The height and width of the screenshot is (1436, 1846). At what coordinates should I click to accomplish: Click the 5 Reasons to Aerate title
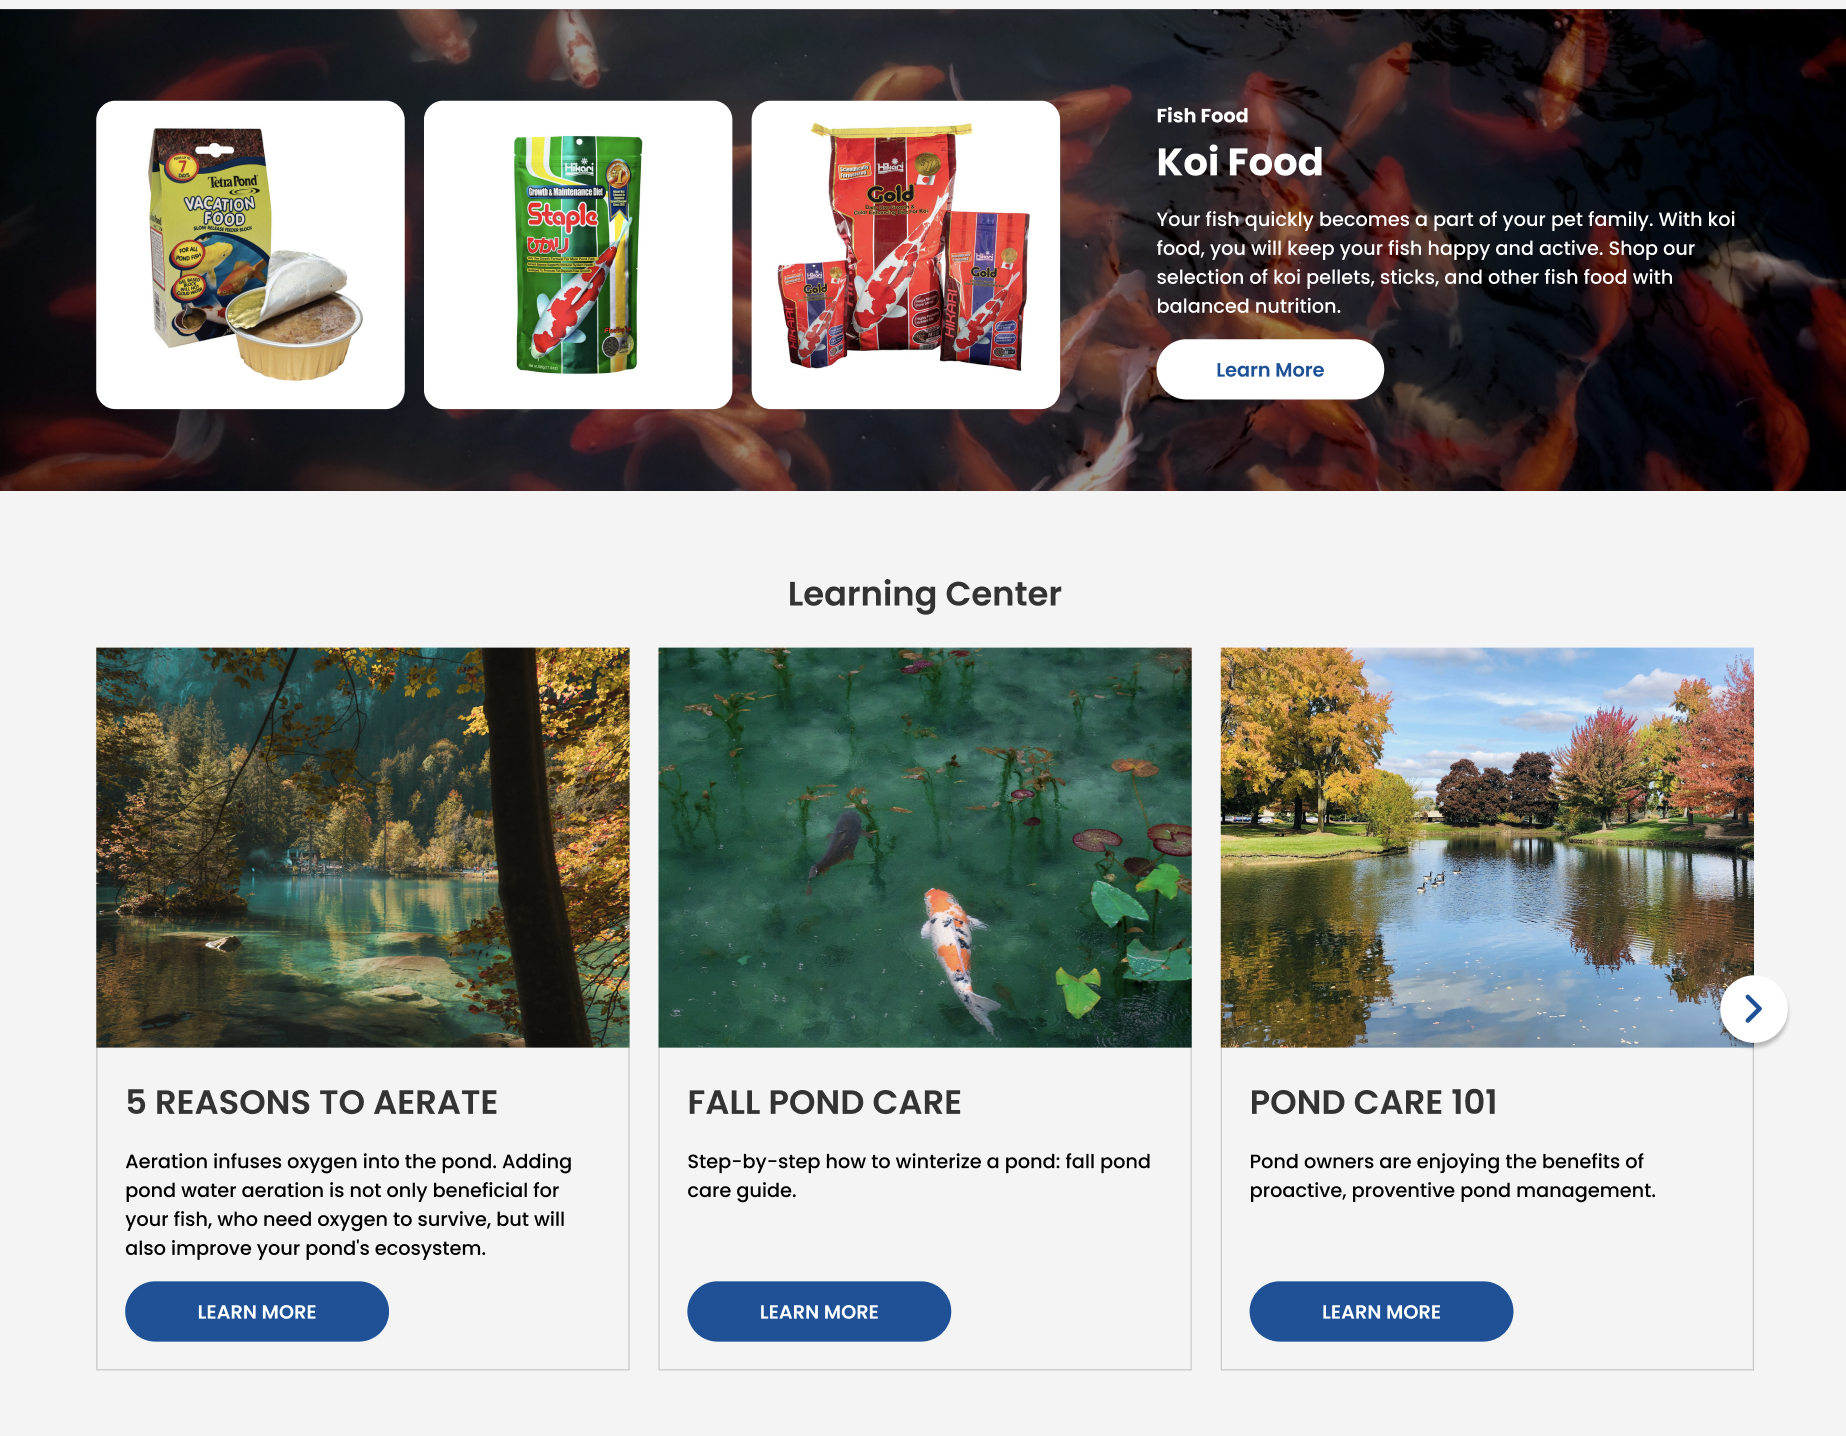[x=311, y=1102]
